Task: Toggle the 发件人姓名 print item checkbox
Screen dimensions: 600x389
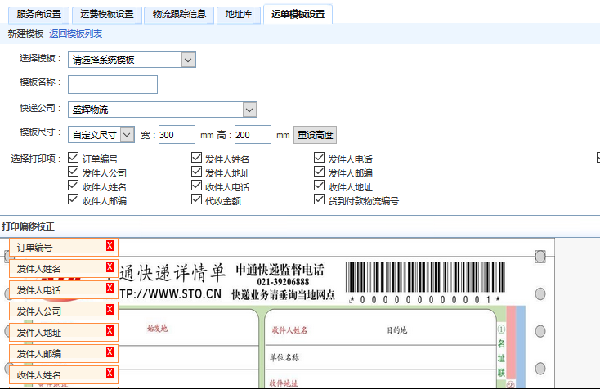Action: pyautogui.click(x=196, y=157)
